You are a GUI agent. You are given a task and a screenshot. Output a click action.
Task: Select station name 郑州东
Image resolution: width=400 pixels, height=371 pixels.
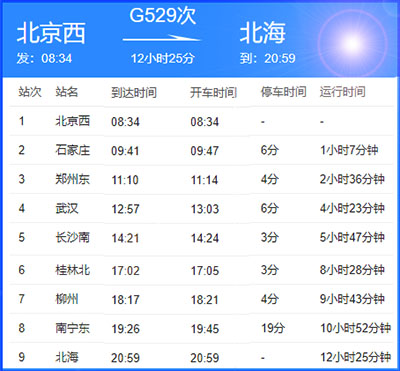73,179
